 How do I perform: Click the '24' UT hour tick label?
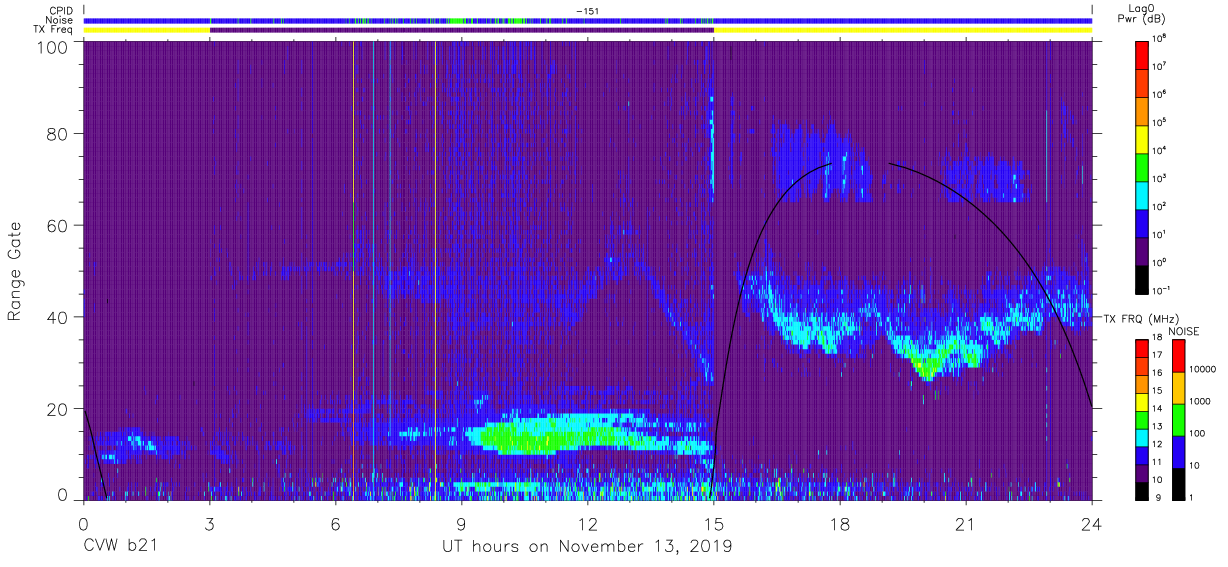click(x=1092, y=523)
